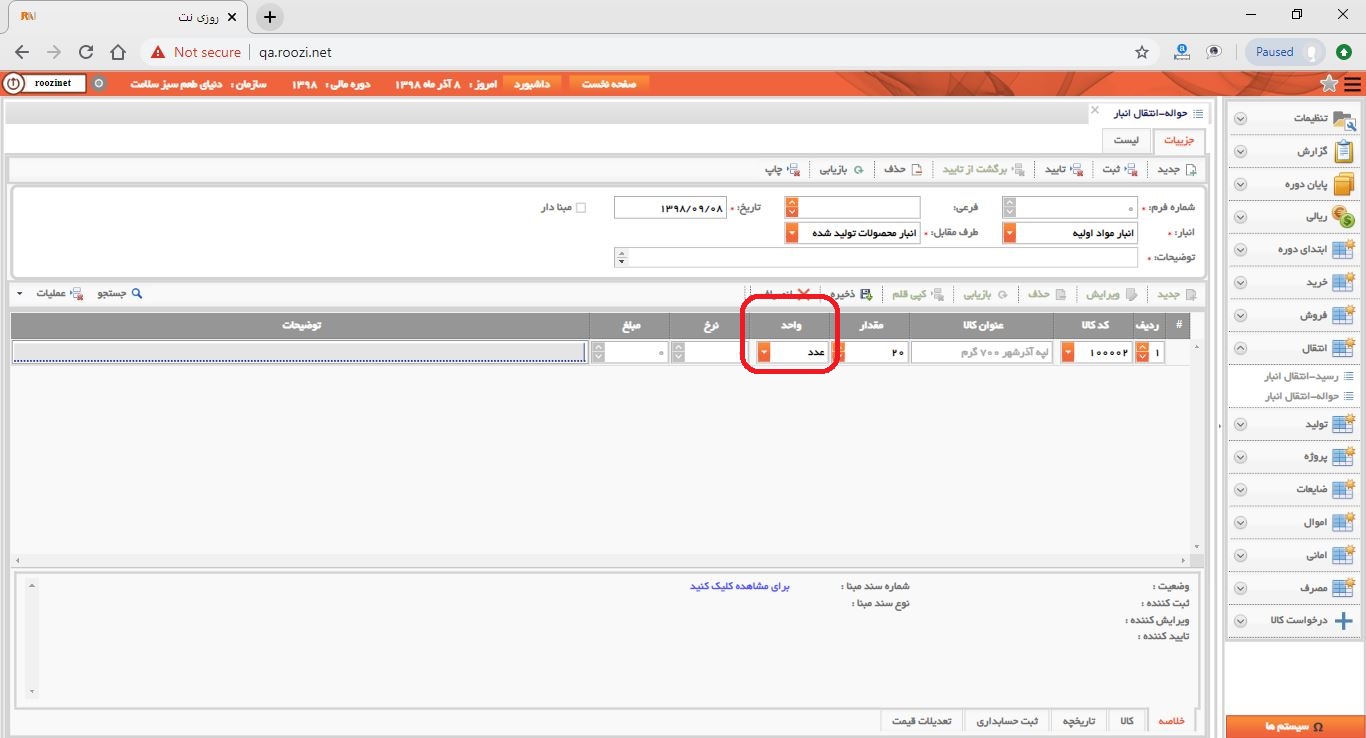Screen dimensions: 1366x738
Task: Expand the تولید sidebar section chevron
Action: [x=1240, y=424]
